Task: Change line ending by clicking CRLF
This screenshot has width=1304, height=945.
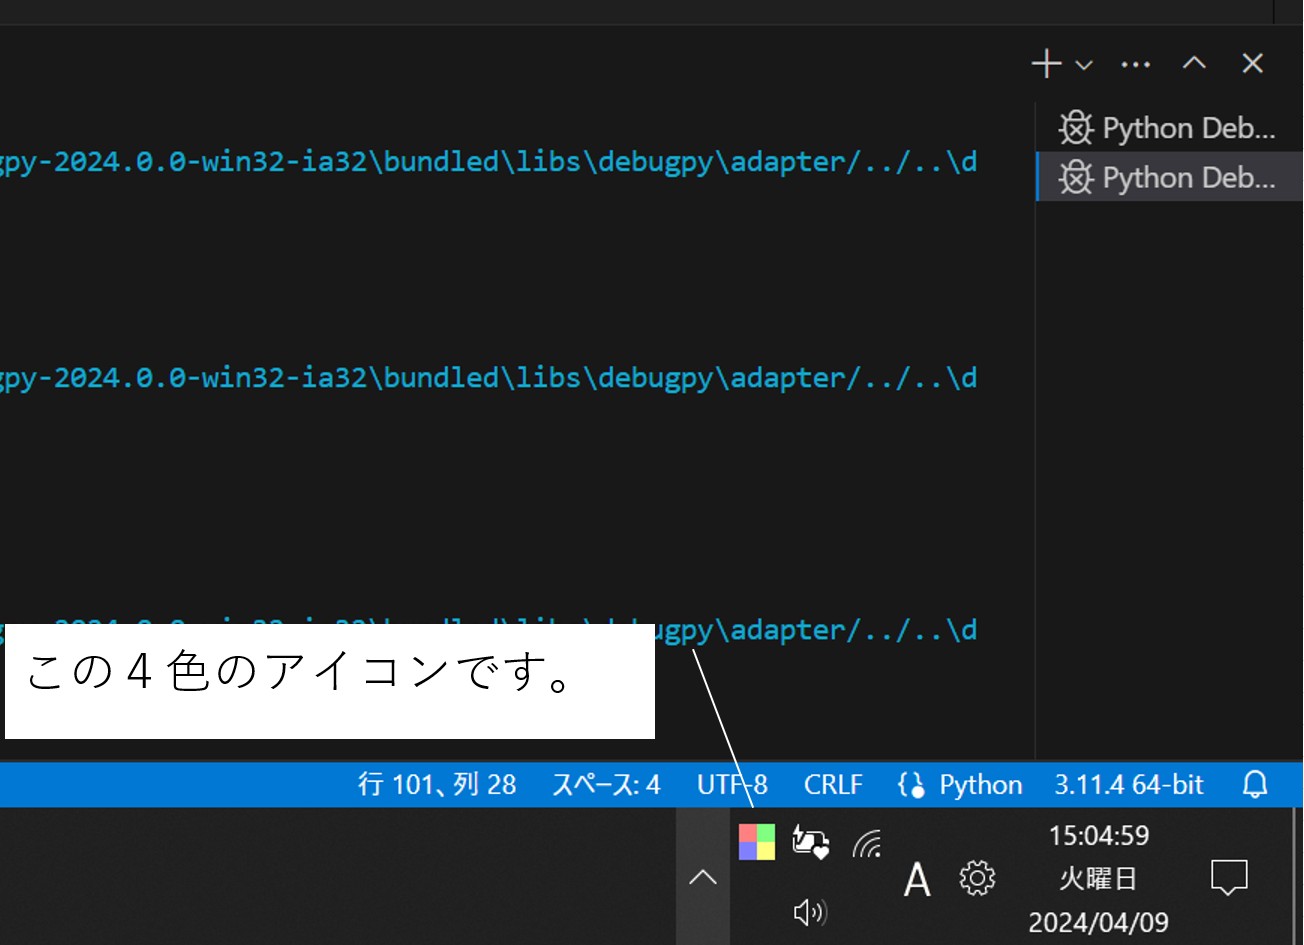Action: click(x=833, y=784)
